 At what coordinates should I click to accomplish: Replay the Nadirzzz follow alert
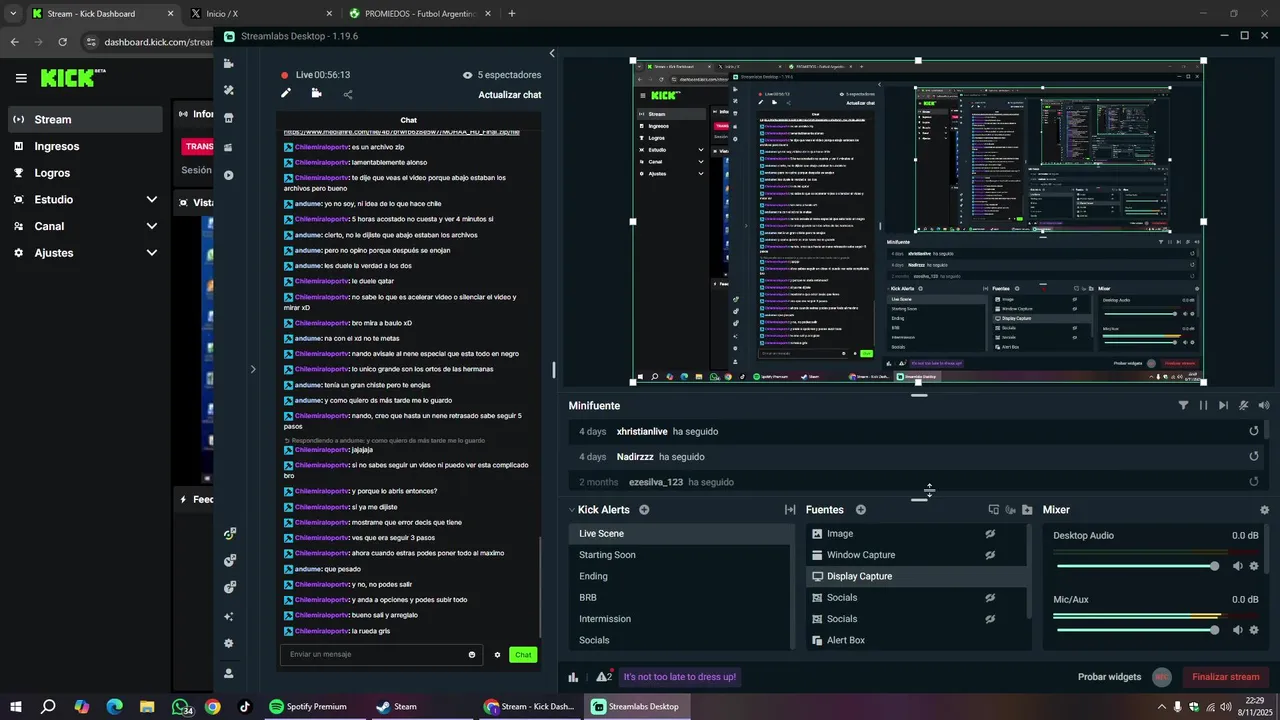pos(1254,456)
